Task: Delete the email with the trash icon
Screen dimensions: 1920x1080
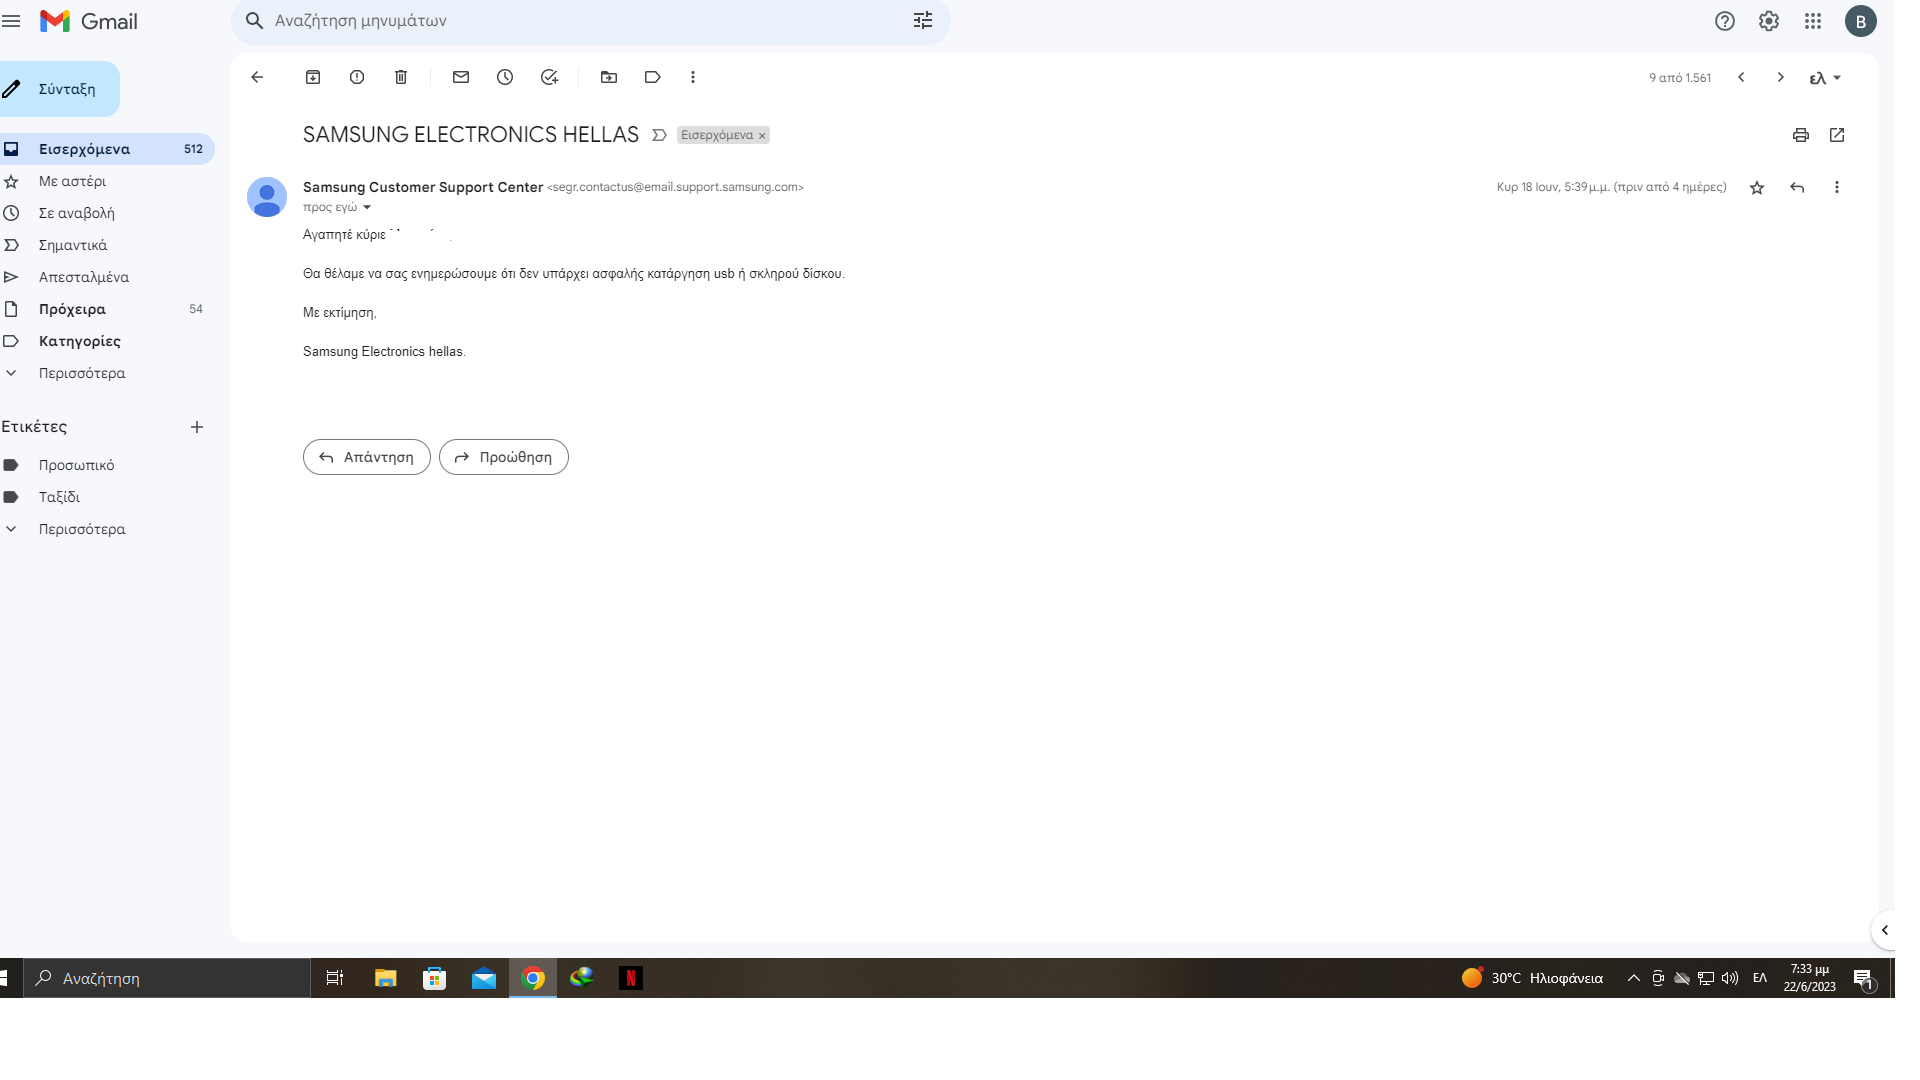Action: [x=401, y=77]
